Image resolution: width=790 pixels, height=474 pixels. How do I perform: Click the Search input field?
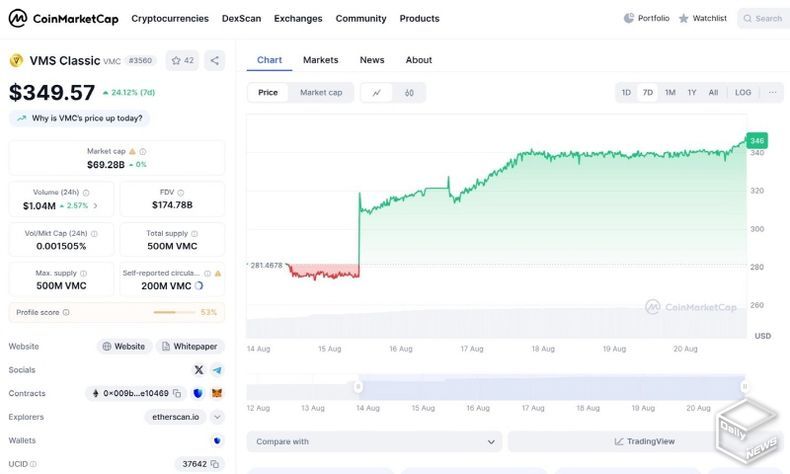[764, 19]
